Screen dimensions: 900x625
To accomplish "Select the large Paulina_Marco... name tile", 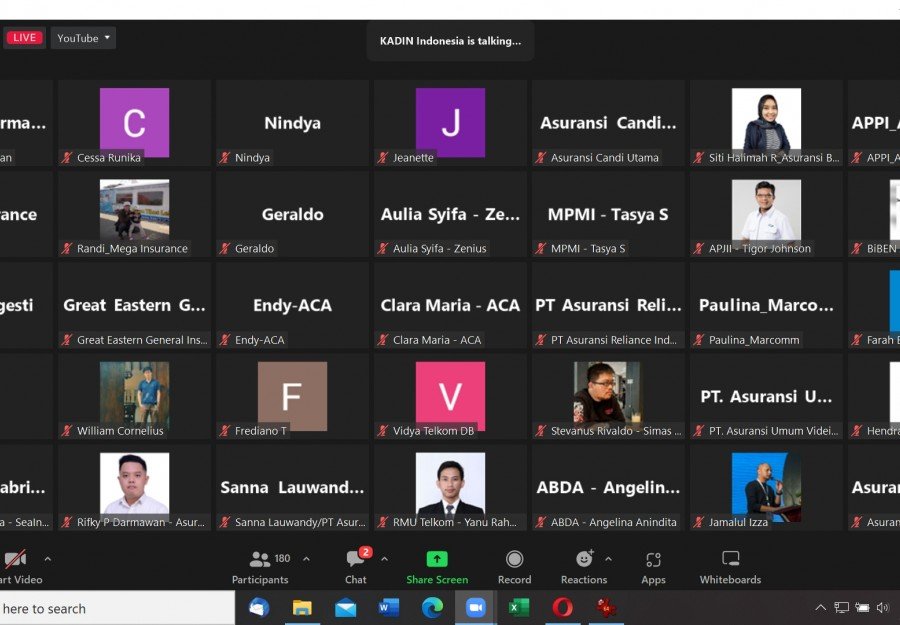I will tap(766, 305).
